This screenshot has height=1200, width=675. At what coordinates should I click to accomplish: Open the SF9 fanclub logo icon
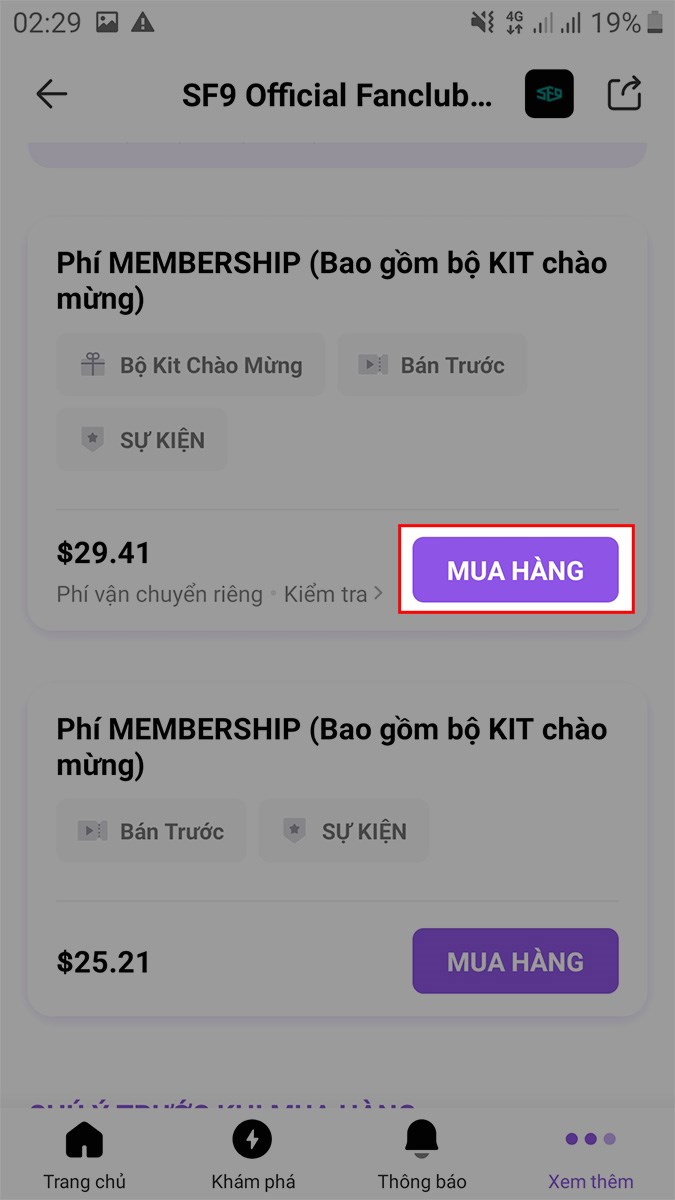coord(548,93)
